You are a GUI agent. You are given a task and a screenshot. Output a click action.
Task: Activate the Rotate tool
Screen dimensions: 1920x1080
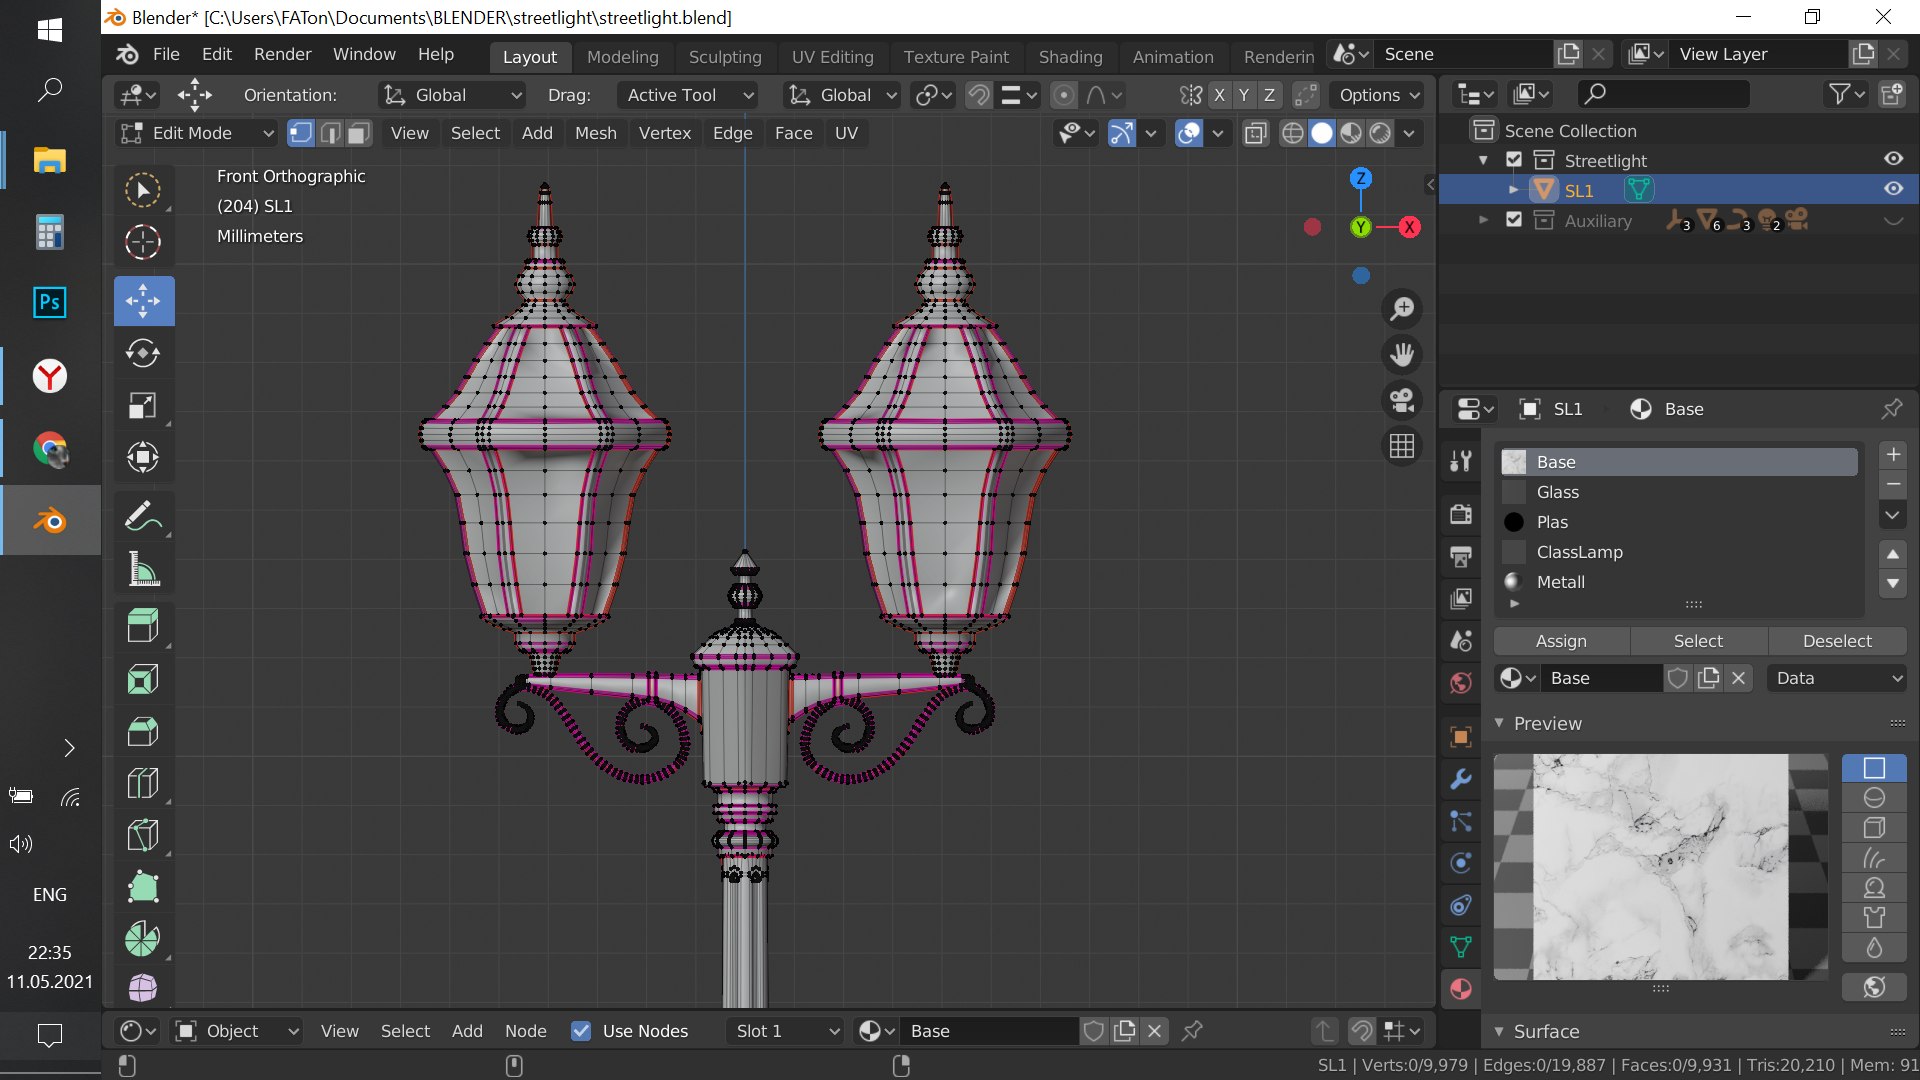pyautogui.click(x=143, y=353)
